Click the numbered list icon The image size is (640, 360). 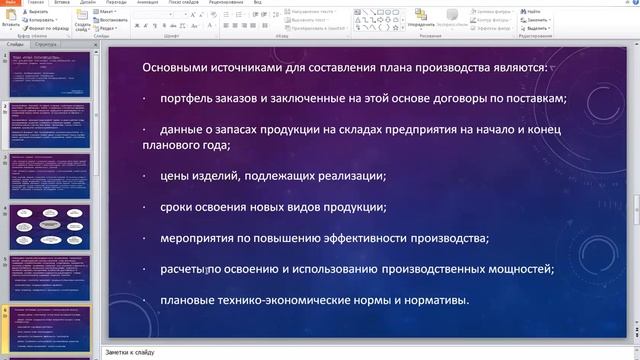[239, 15]
